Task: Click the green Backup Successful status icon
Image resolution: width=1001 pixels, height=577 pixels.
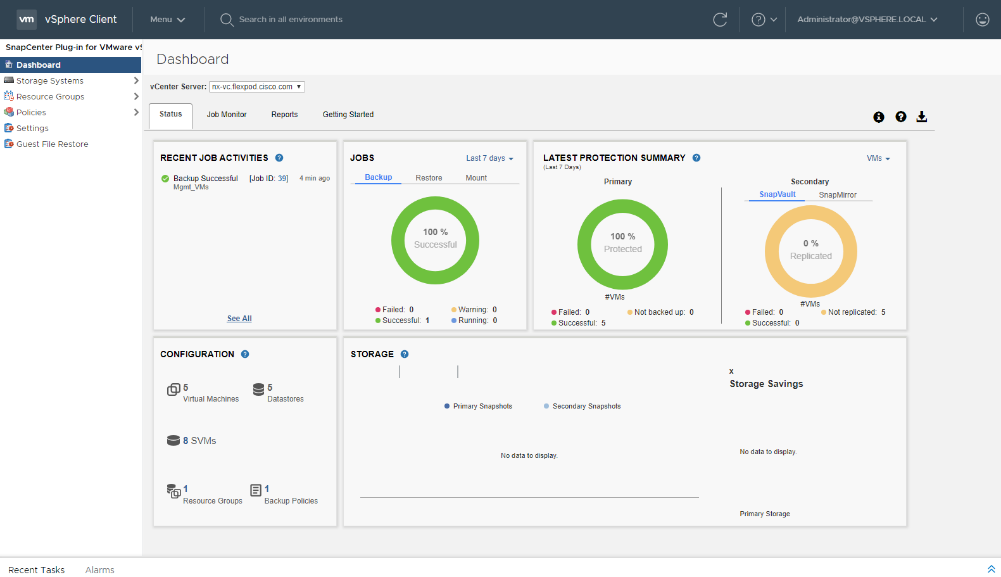Action: click(165, 179)
